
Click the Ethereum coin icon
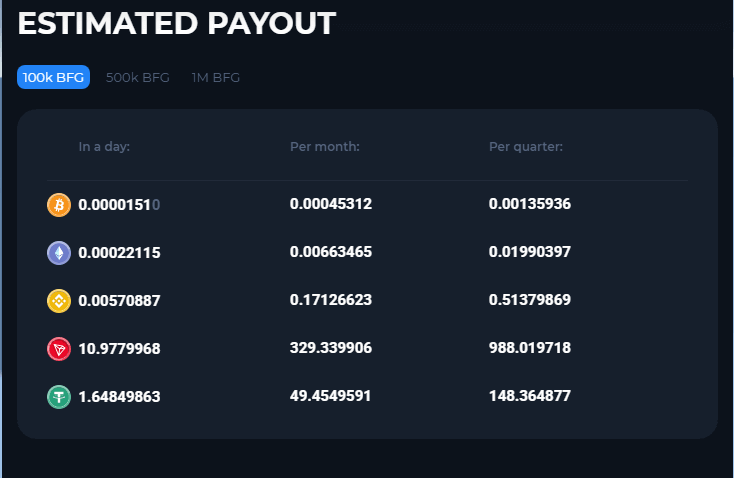pos(59,253)
